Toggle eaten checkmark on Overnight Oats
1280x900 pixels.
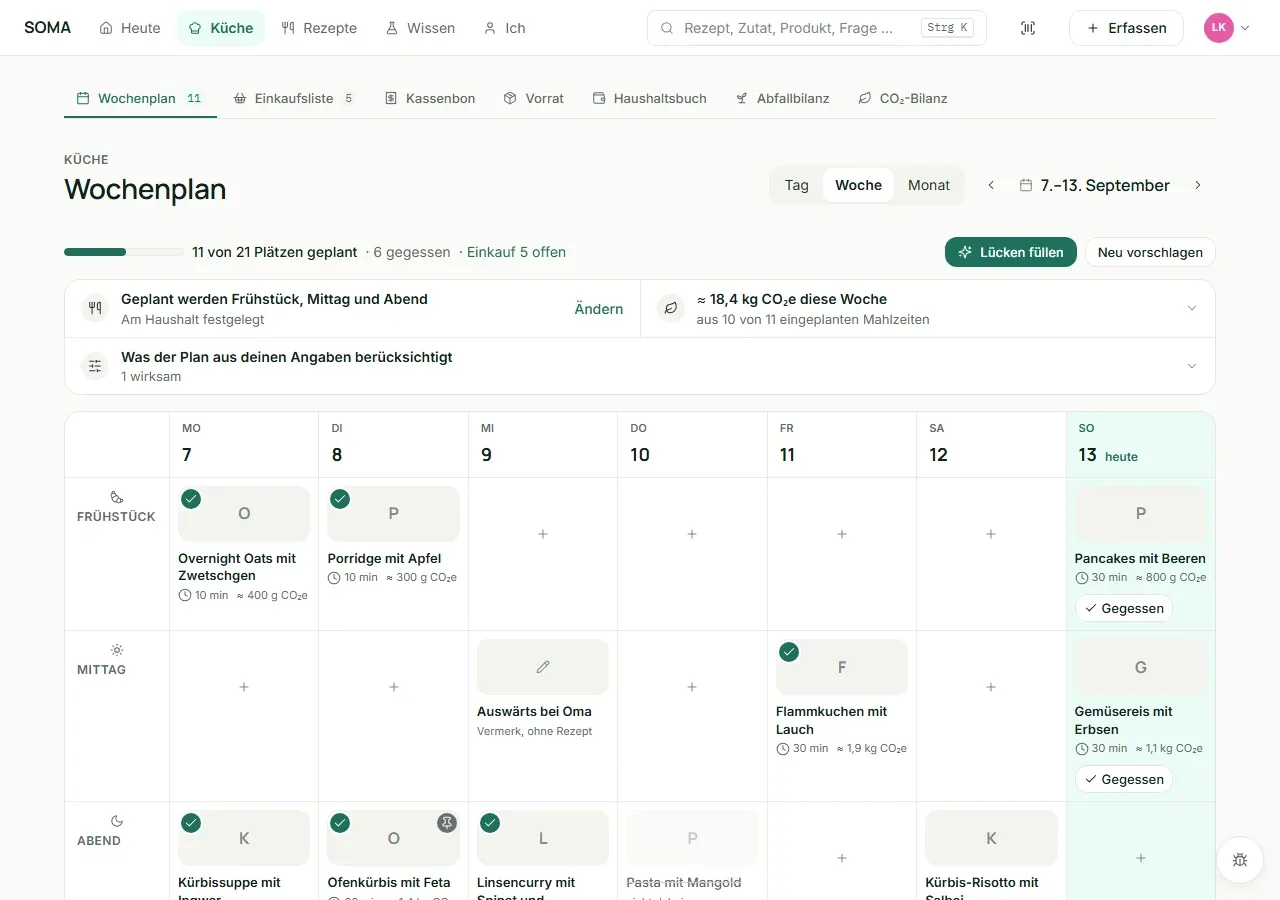pyautogui.click(x=191, y=499)
